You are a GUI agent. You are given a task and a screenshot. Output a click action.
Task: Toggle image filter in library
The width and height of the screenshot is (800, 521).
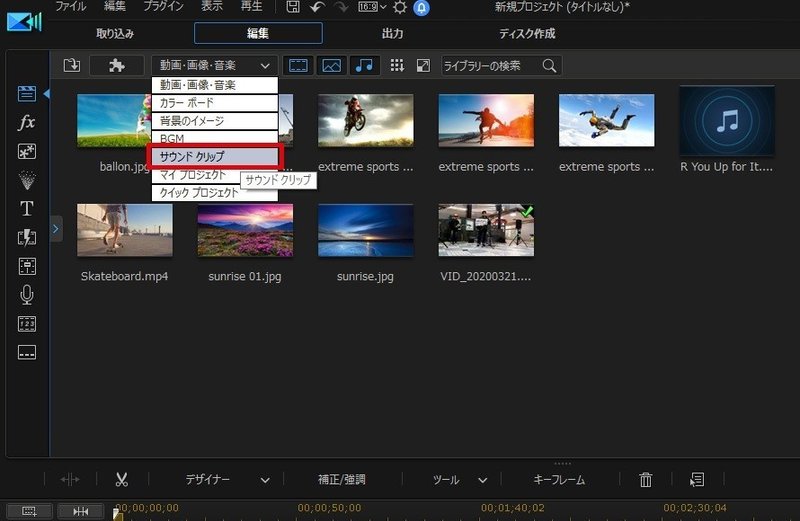click(x=332, y=65)
